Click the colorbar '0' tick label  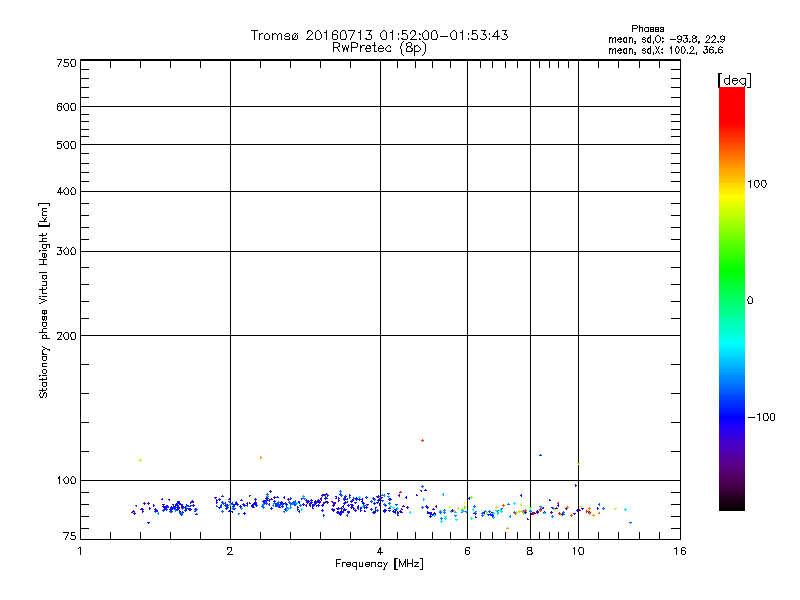click(750, 301)
